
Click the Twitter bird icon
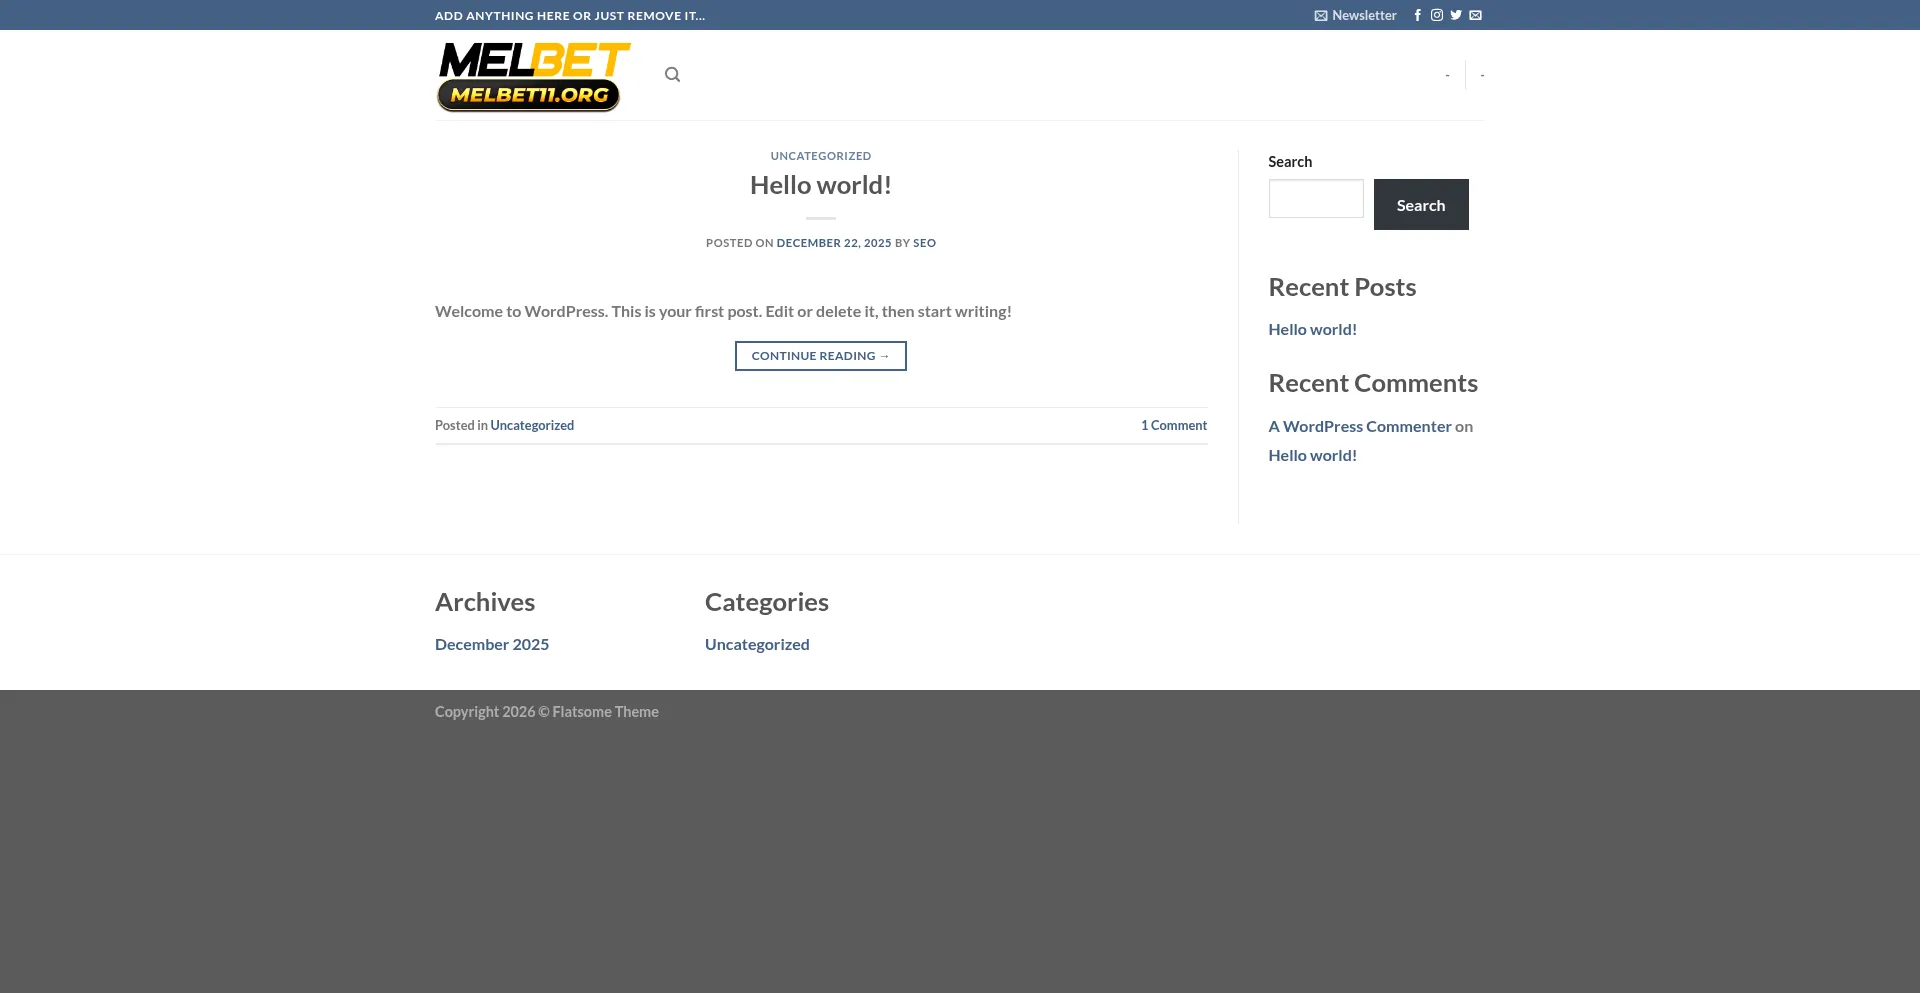(1456, 15)
